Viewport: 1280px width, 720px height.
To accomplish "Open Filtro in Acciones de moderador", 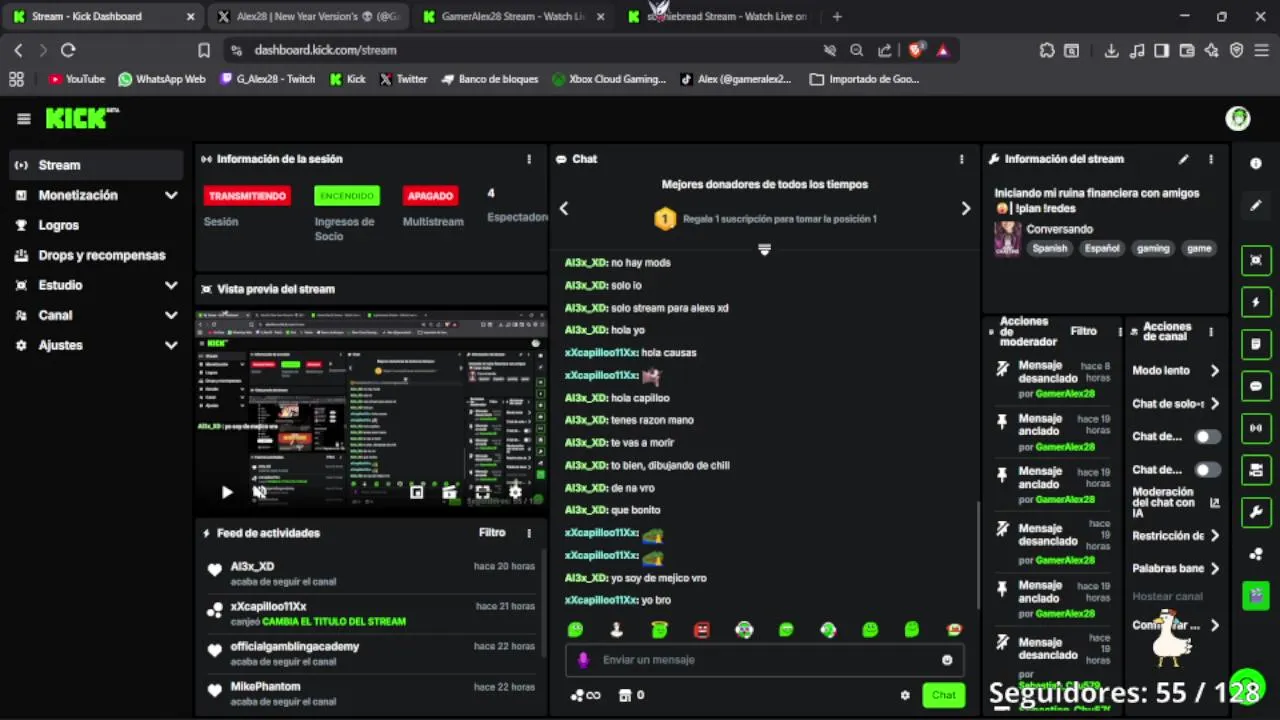I will pos(1083,331).
